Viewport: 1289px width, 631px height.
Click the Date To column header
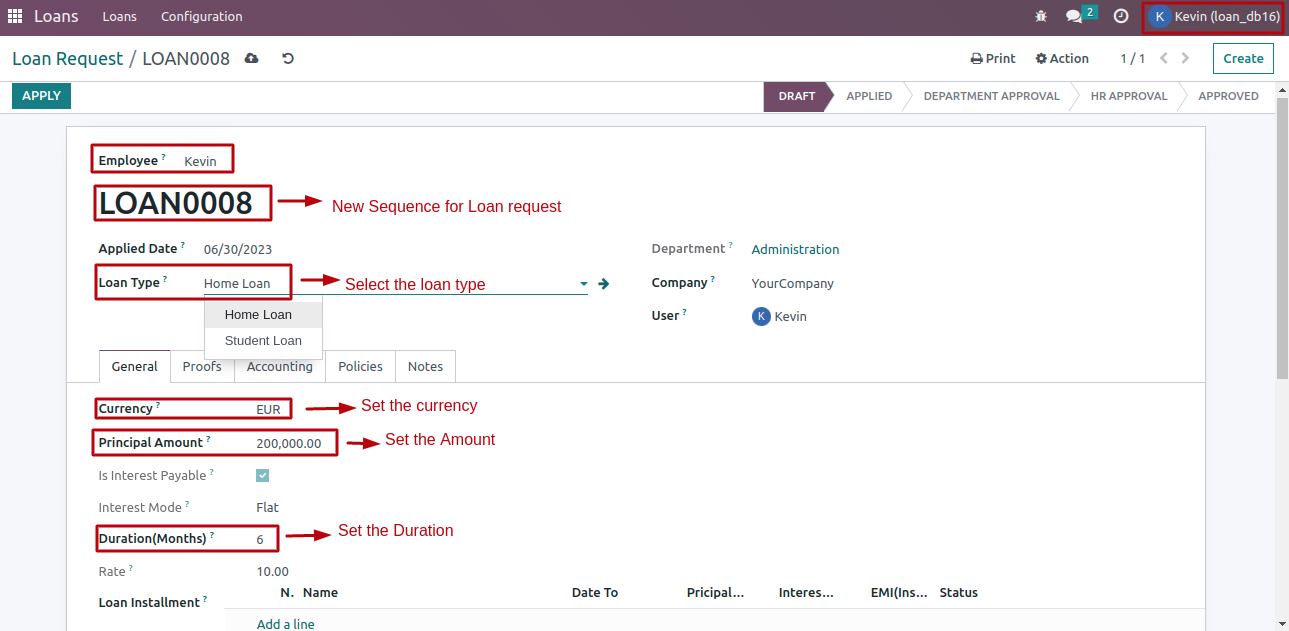coord(595,593)
